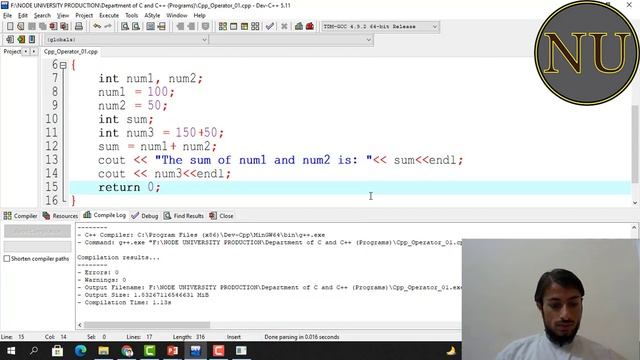Open the File menu
640x360 pixels.
(x=7, y=16)
